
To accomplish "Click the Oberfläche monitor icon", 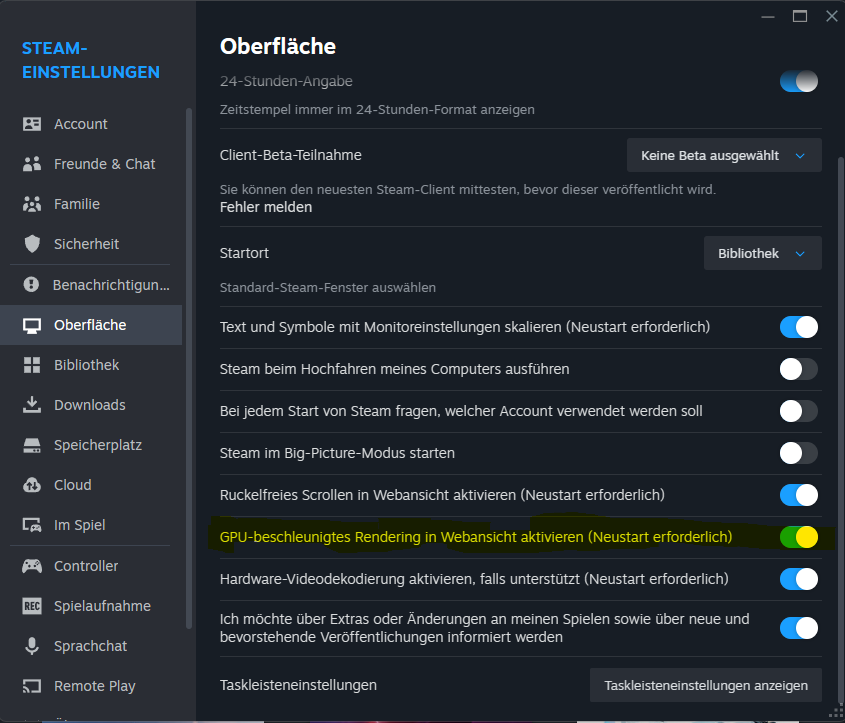I will click(32, 325).
